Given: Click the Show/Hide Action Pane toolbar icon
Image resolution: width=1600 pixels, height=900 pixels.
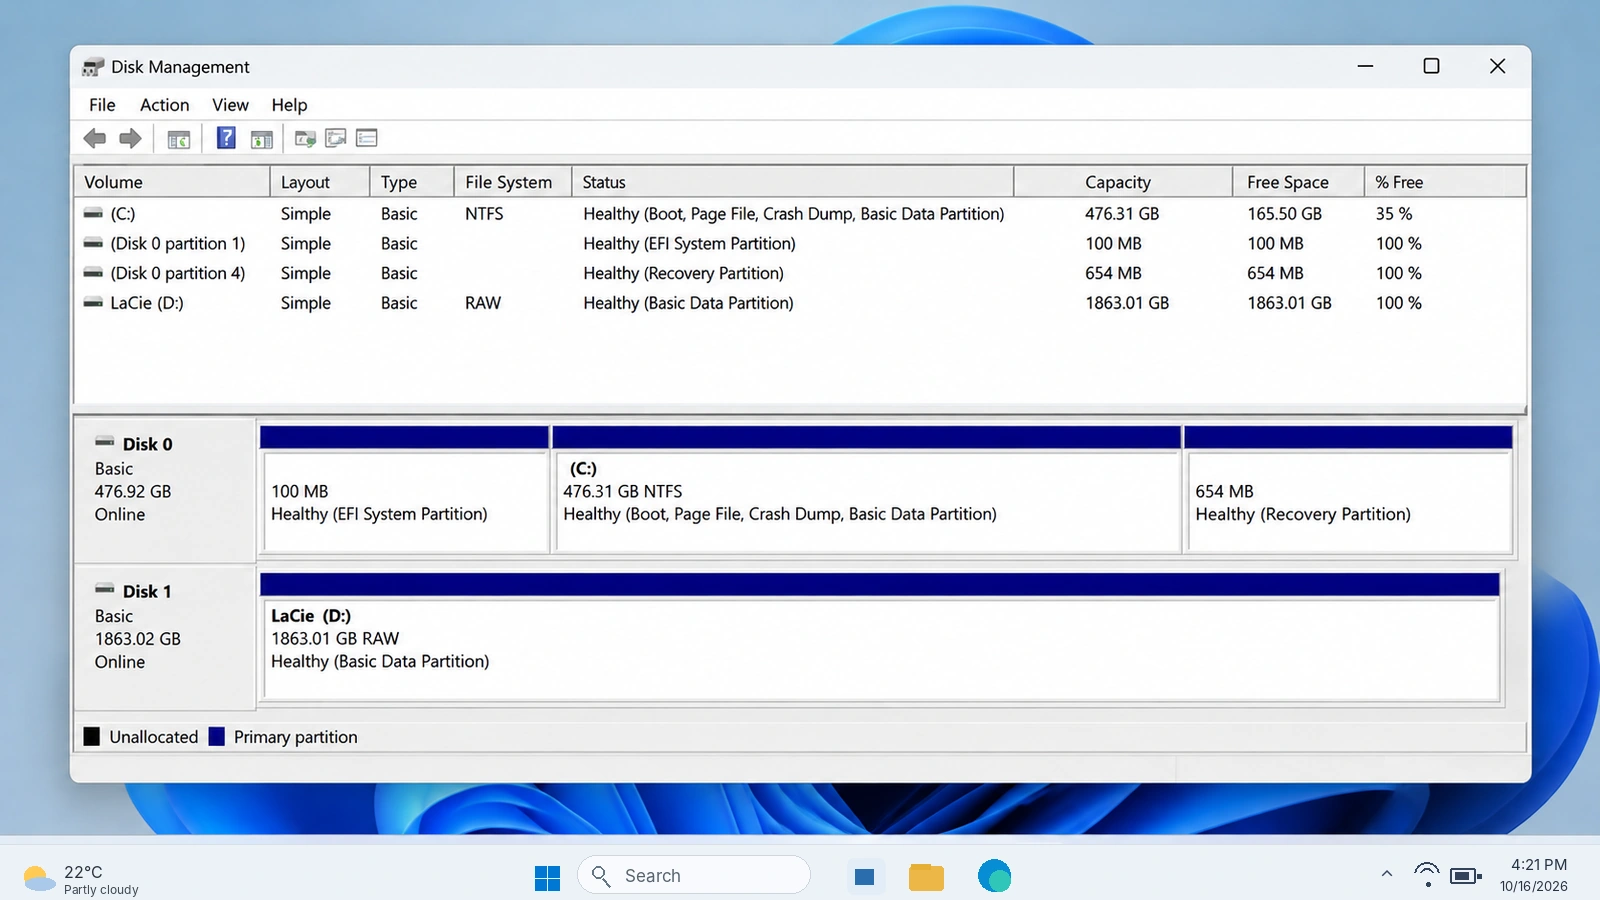Looking at the screenshot, I should click(x=262, y=140).
